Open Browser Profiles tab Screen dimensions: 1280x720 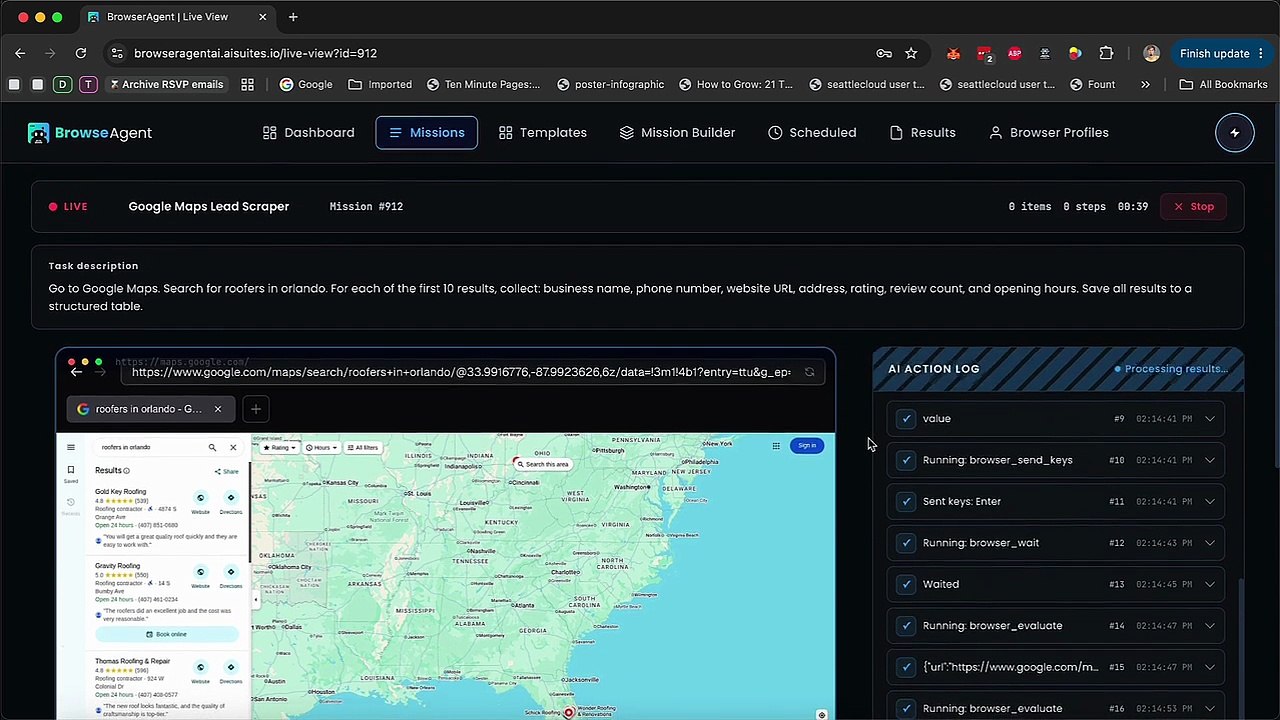pos(1048,133)
